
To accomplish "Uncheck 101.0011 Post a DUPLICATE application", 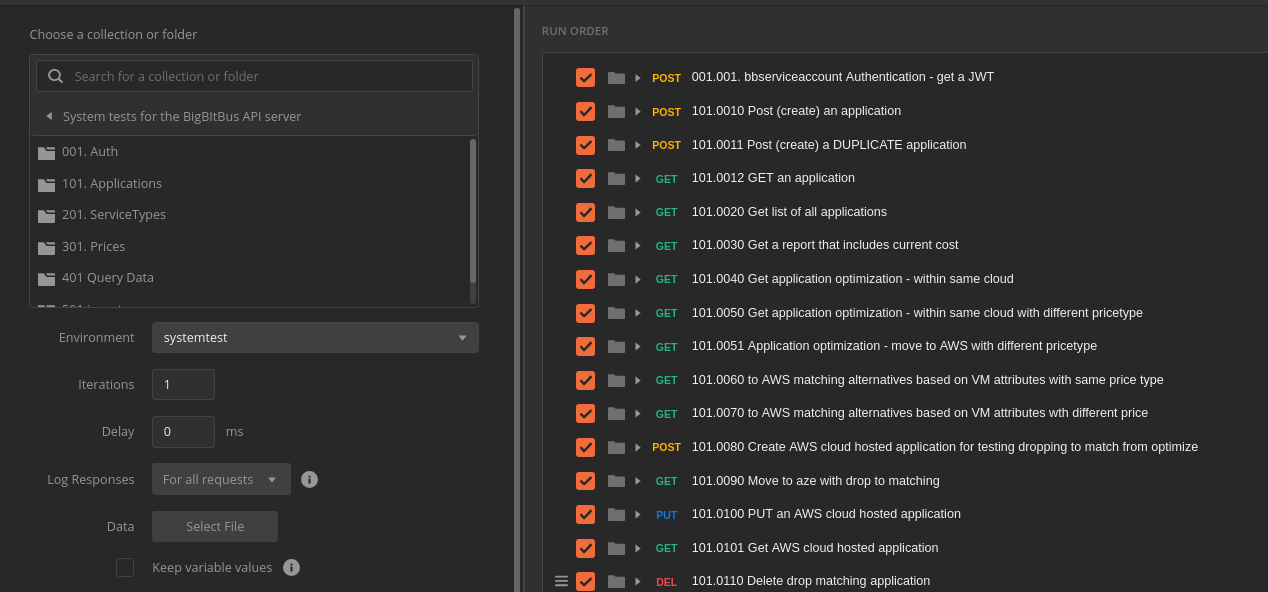I will 586,145.
